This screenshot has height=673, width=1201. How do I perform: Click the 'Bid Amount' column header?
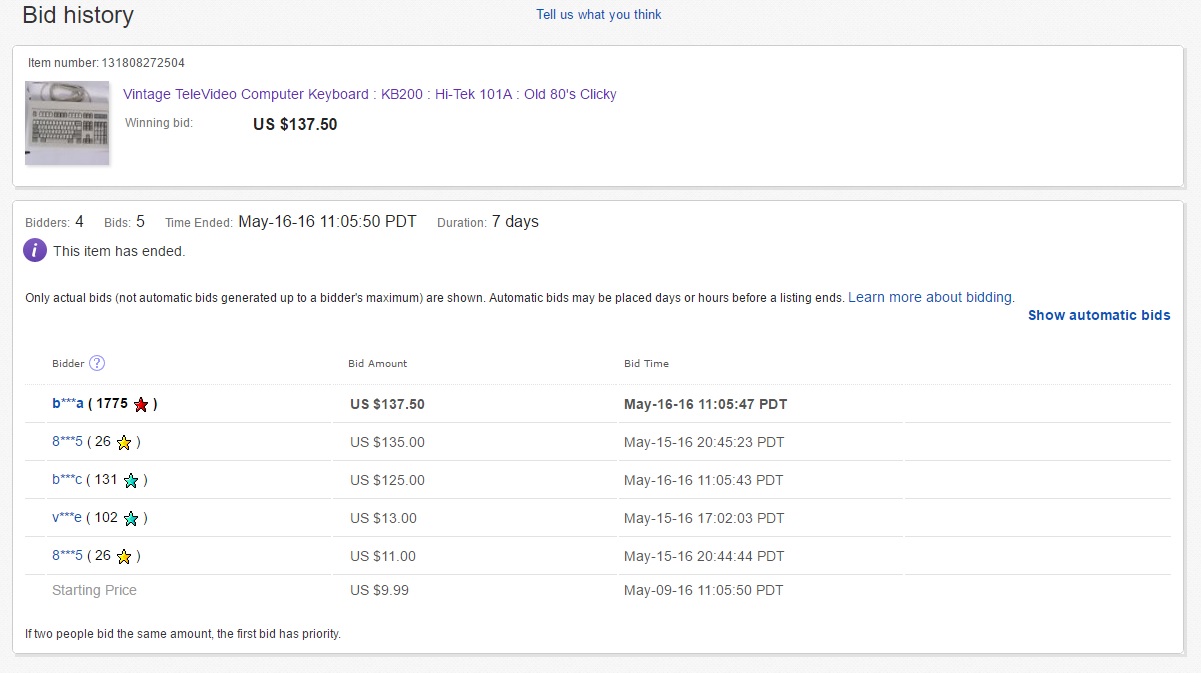(x=377, y=363)
